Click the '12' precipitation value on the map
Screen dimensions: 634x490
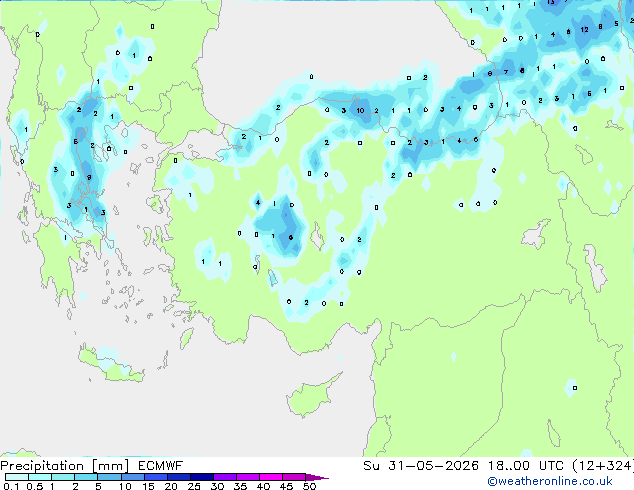point(584,30)
